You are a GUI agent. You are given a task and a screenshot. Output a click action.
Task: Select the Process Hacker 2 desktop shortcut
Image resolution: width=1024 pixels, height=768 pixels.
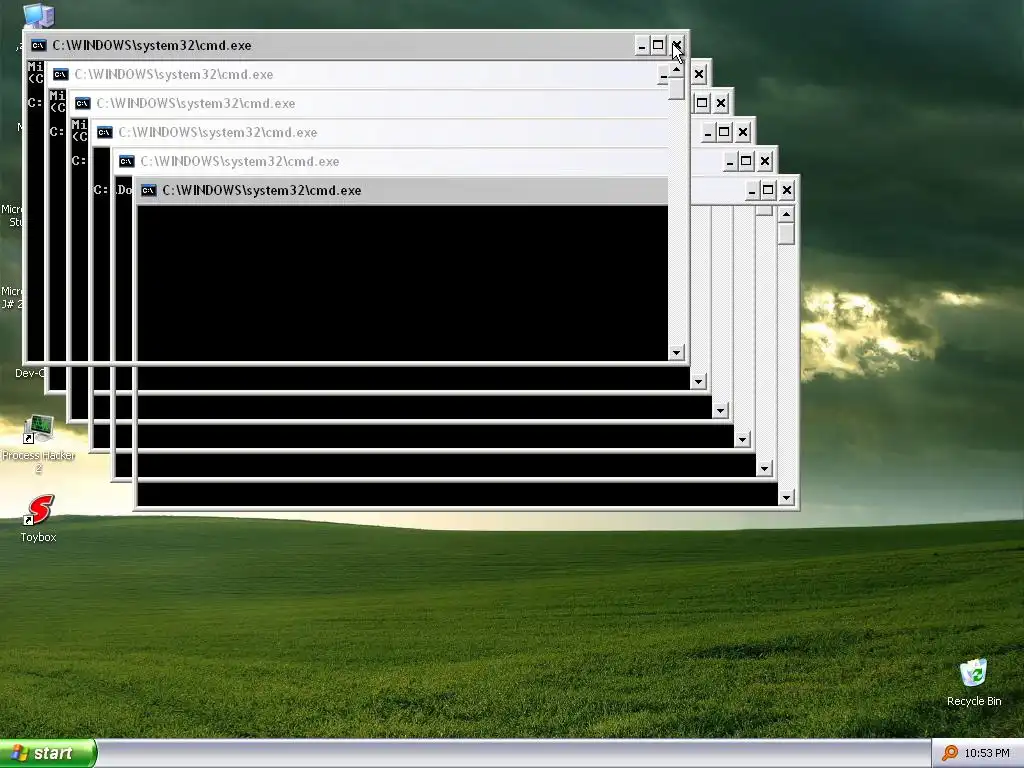point(39,444)
